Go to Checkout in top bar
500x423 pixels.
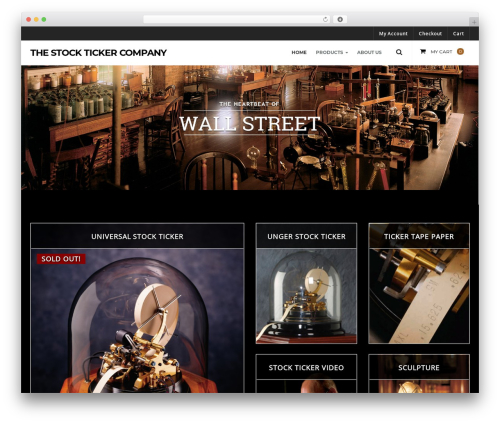click(x=430, y=34)
